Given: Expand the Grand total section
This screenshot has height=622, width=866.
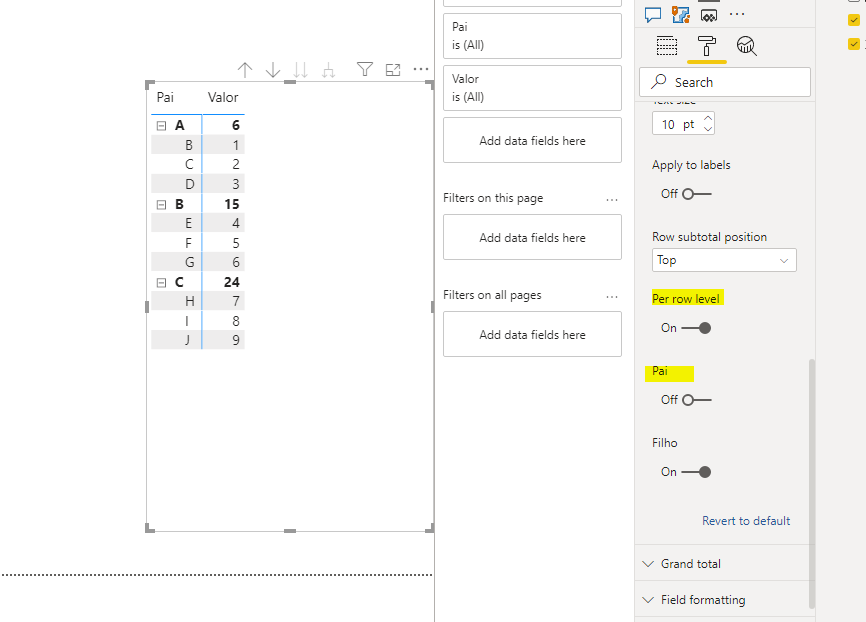Looking at the screenshot, I should tap(725, 563).
